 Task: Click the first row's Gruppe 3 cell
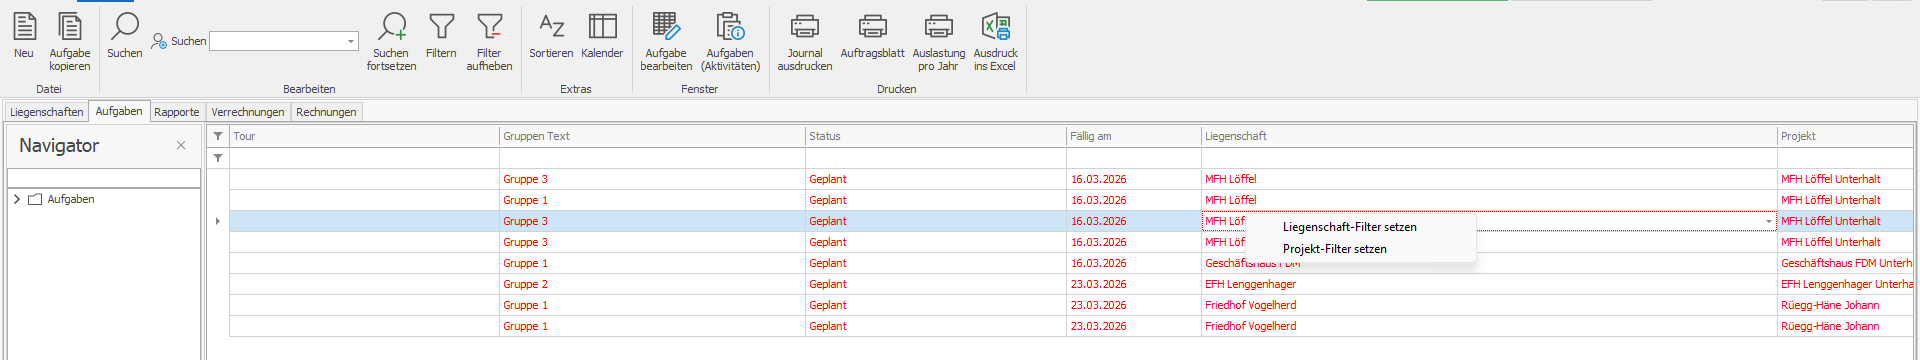(x=652, y=179)
